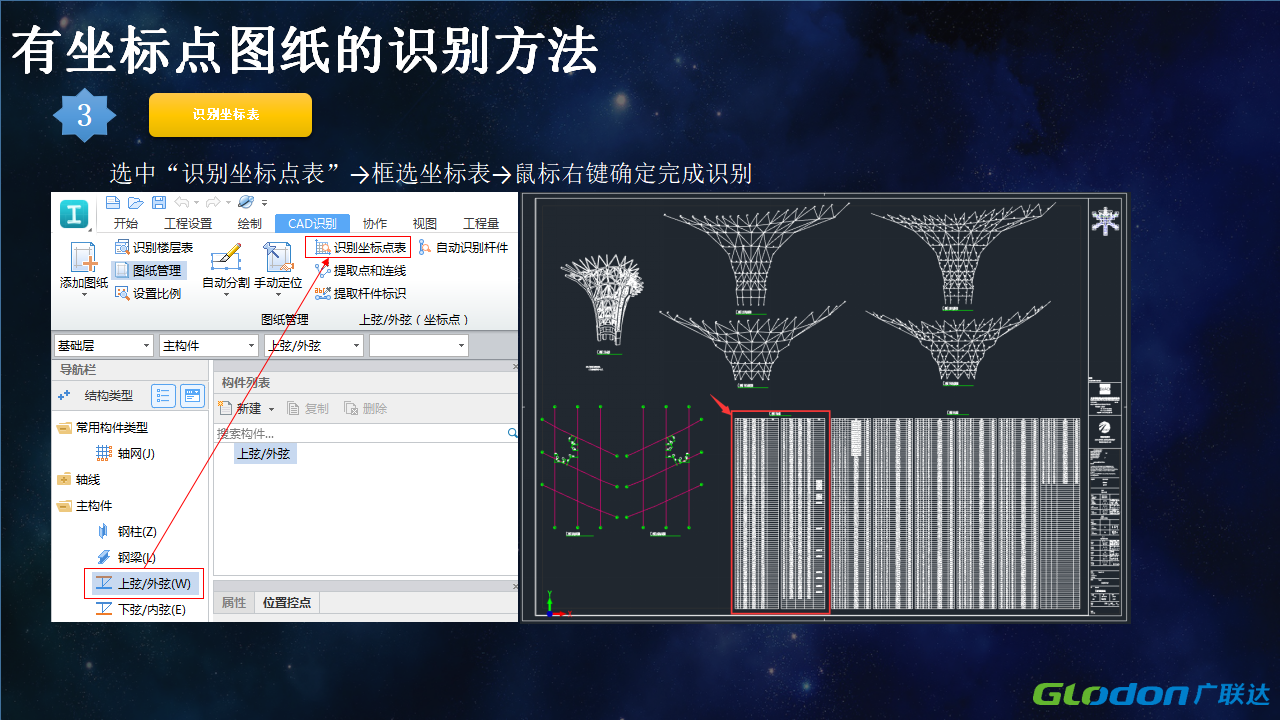
Task: Toggle the 图纸管理 button
Action: [148, 270]
